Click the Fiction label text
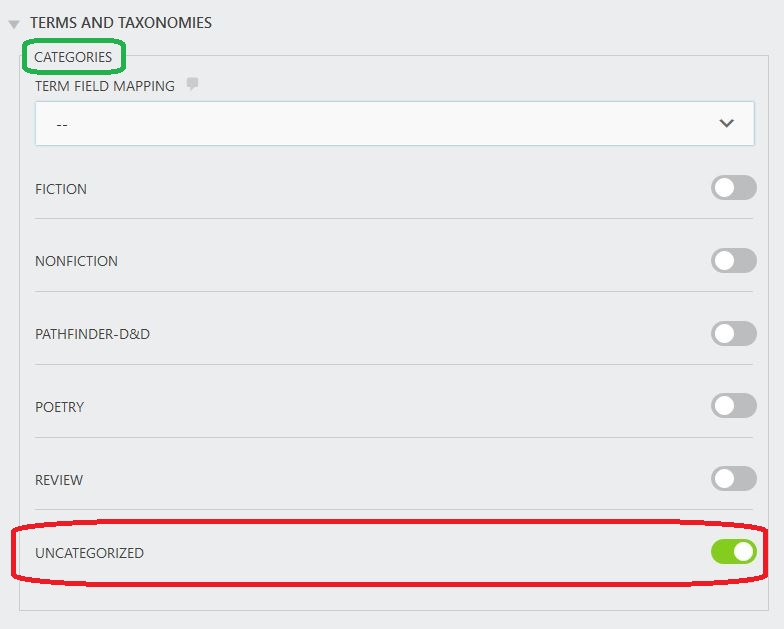784x629 pixels. tap(61, 189)
